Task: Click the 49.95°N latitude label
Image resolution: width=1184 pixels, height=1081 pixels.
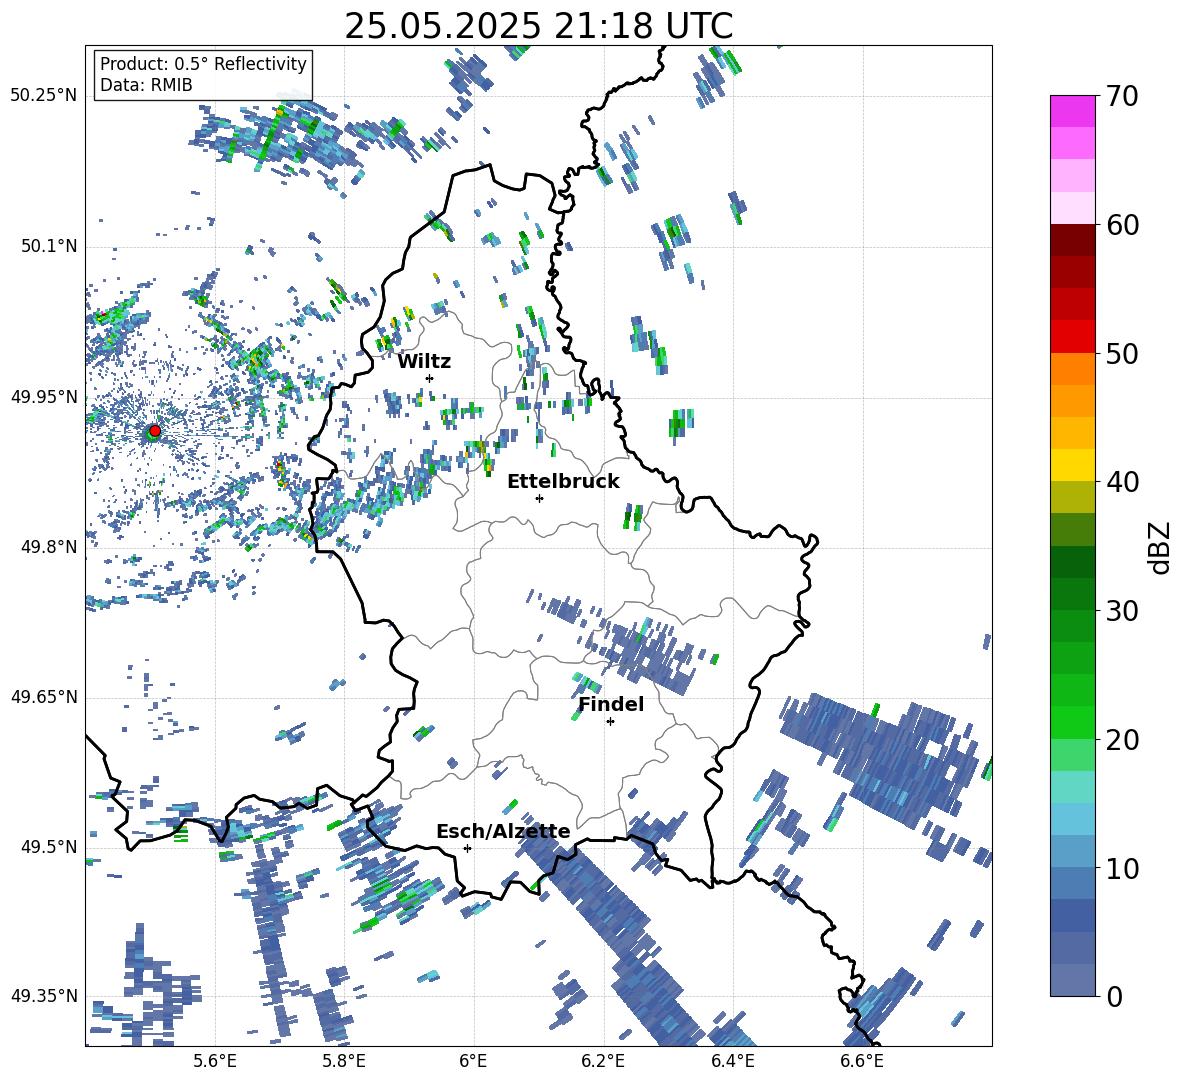Action: 44,396
